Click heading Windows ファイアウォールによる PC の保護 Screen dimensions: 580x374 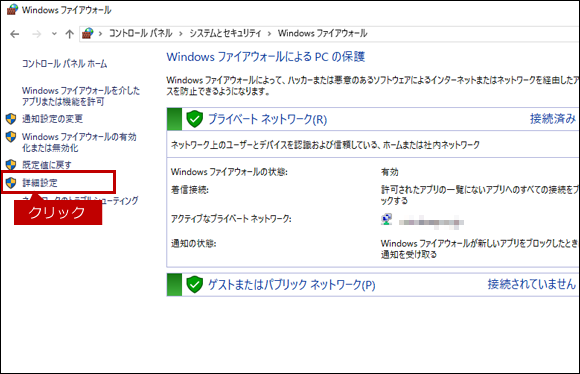click(266, 57)
